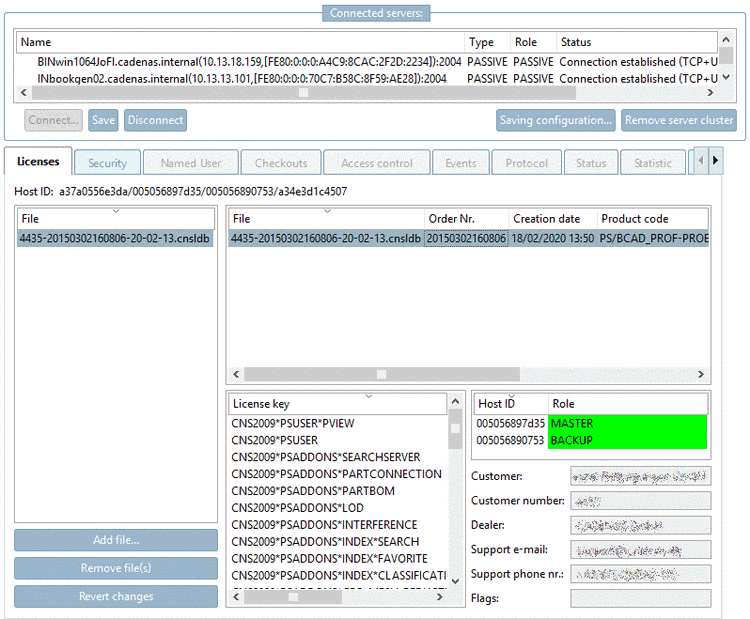Select CNS2009*PSADDONS*INDEX*SEARCH key

pyautogui.click(x=325, y=542)
